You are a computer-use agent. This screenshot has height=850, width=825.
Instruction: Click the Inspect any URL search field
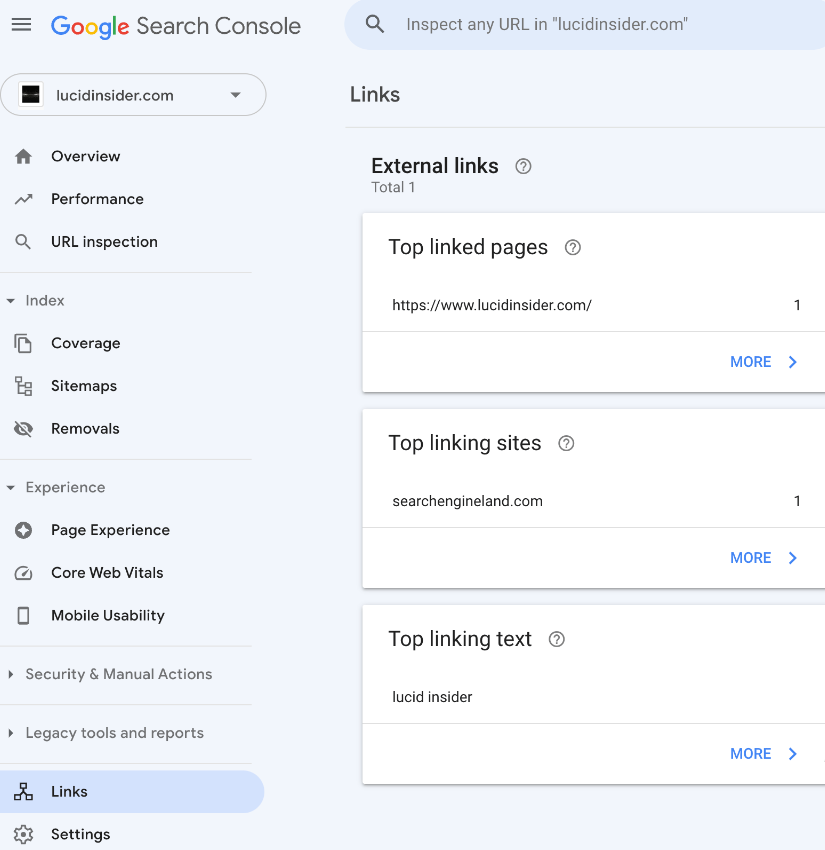[600, 25]
